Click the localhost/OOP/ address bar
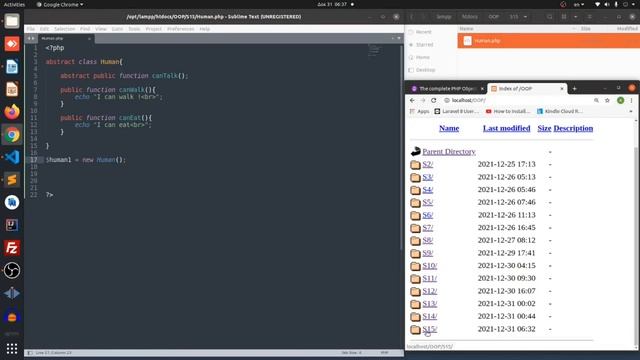Screen dimensions: 640x360 518,100
